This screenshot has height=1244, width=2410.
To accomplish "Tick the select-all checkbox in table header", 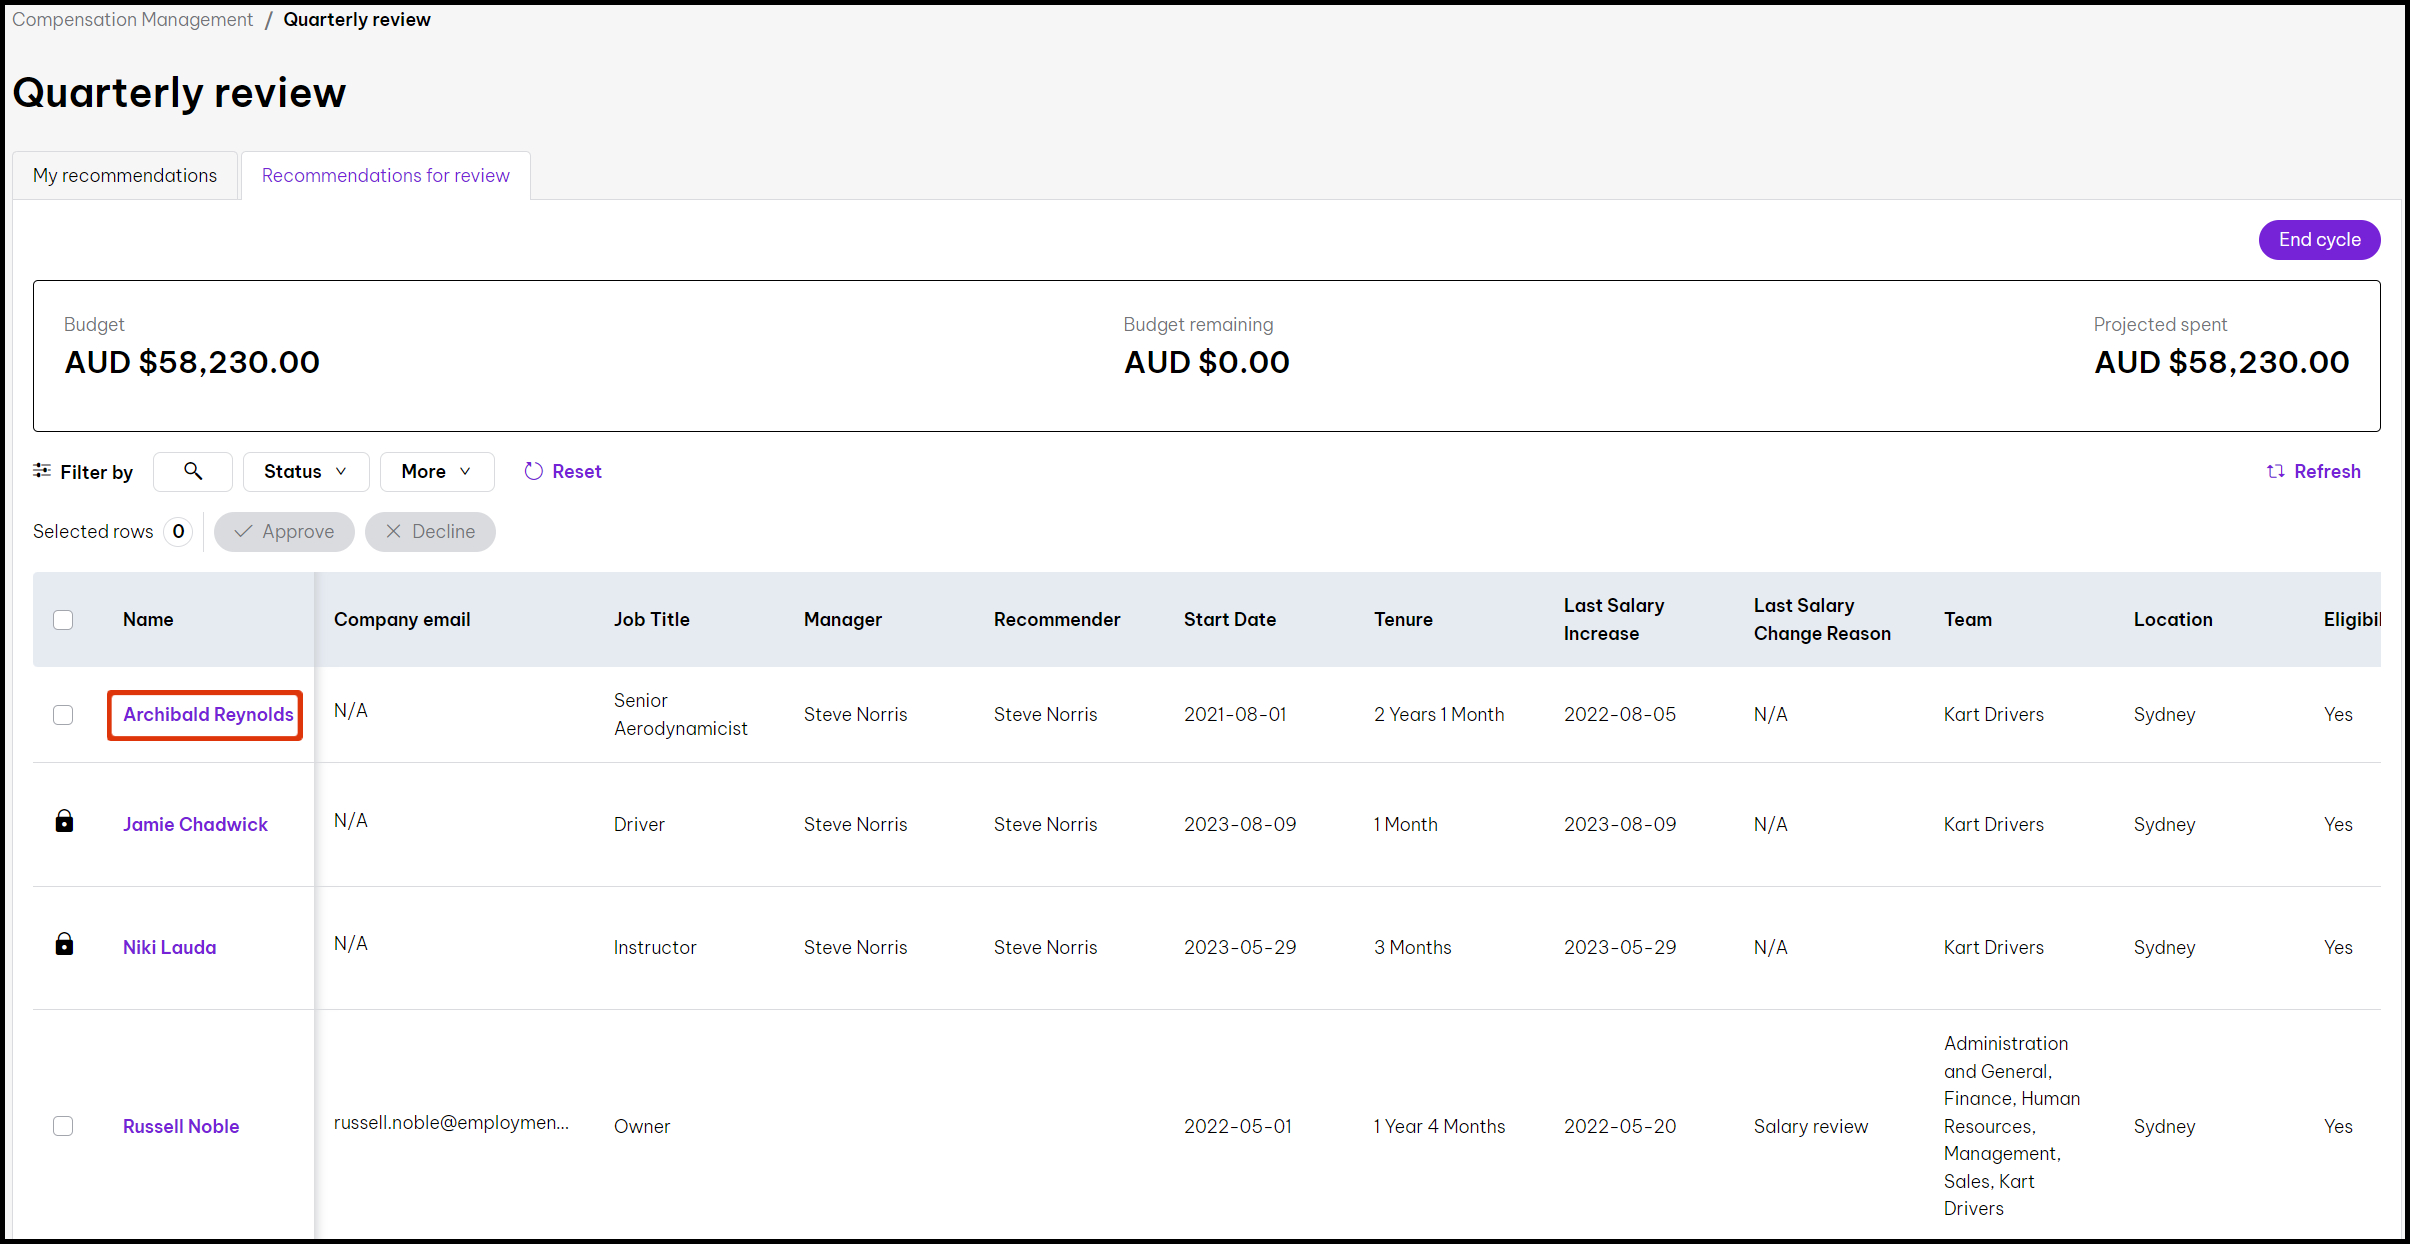I will coord(63,620).
